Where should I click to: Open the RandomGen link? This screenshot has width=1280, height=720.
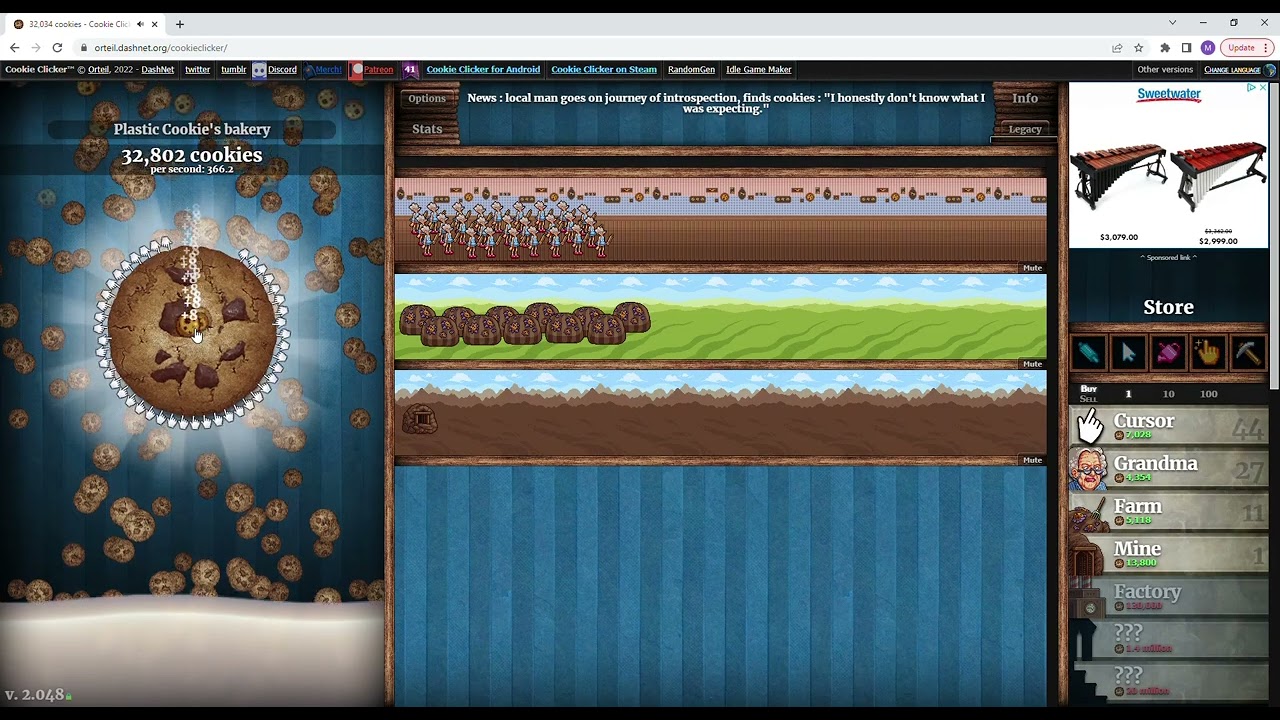[691, 69]
